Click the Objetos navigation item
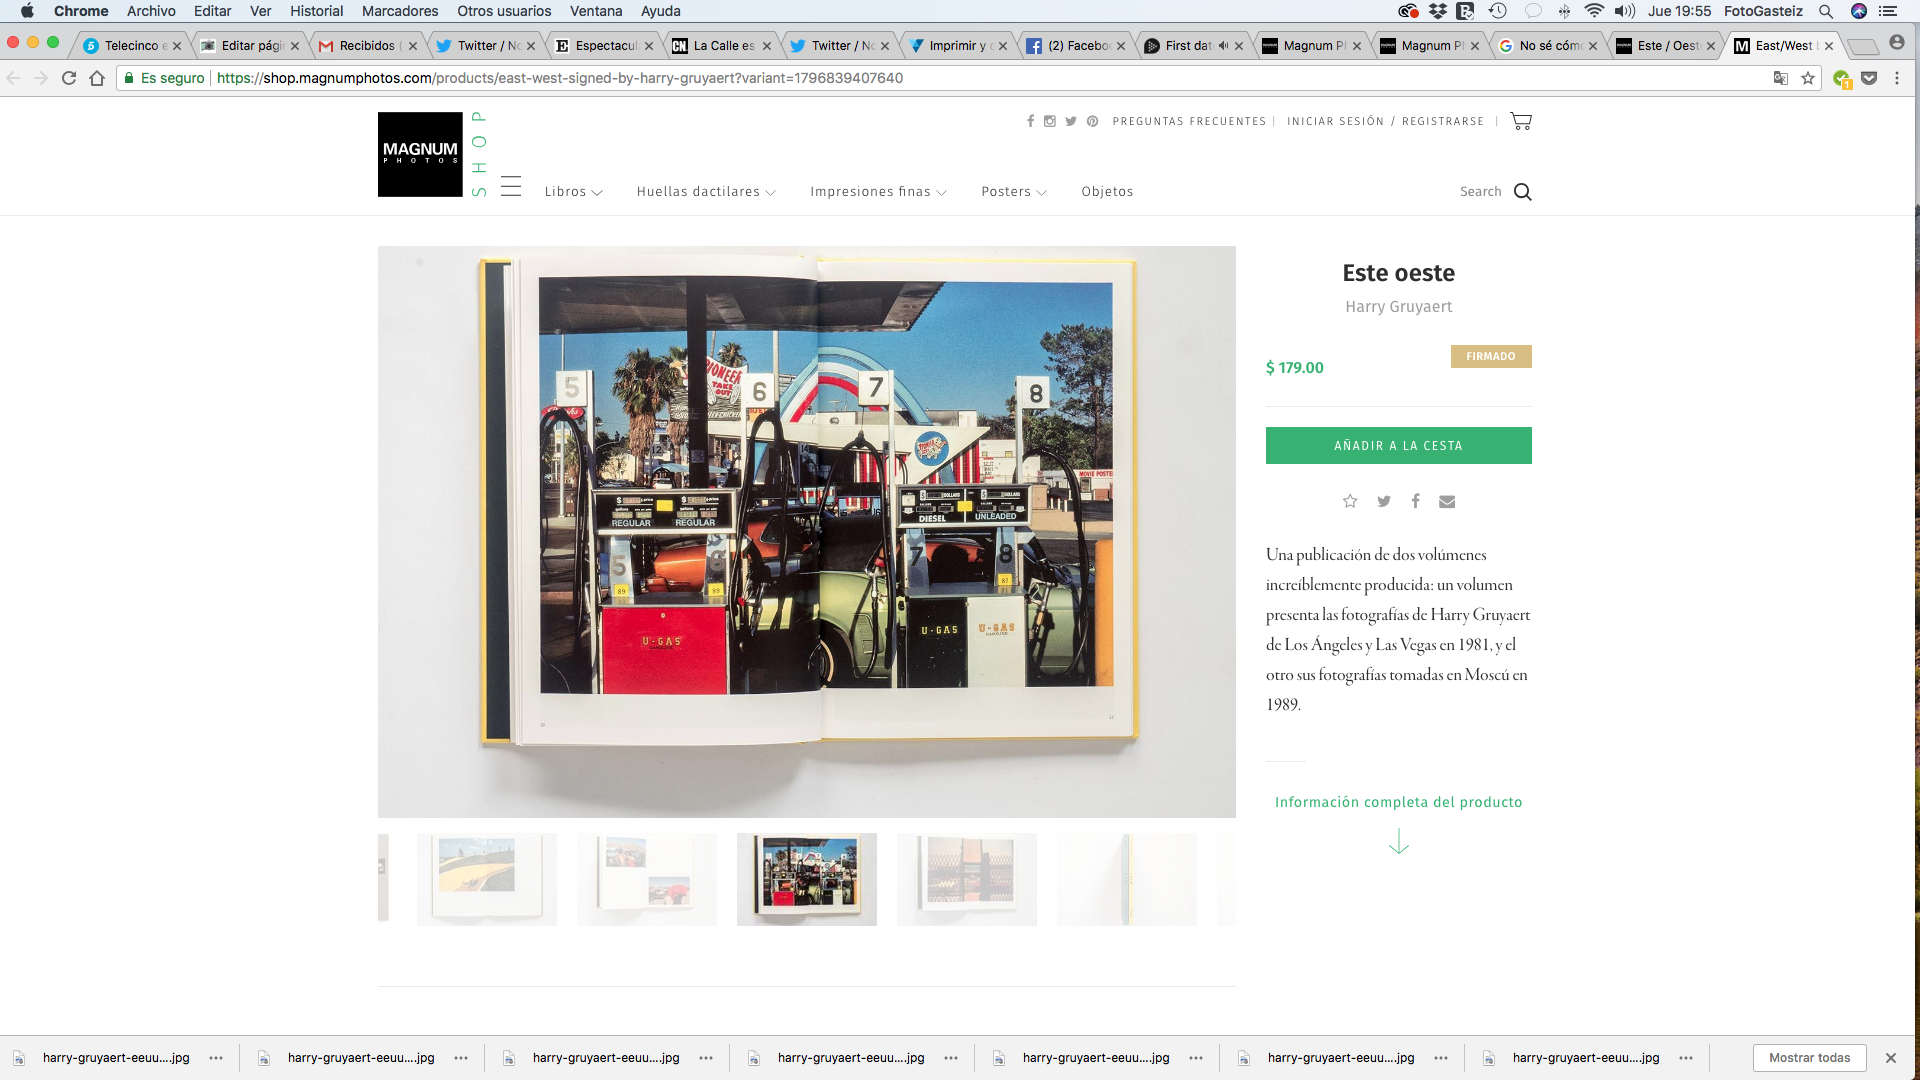The image size is (1920, 1080). (x=1107, y=192)
